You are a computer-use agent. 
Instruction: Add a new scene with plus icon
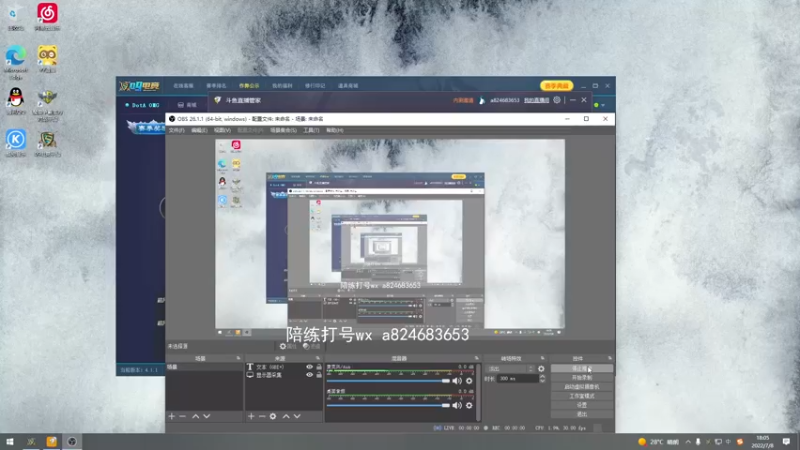tap(171, 416)
